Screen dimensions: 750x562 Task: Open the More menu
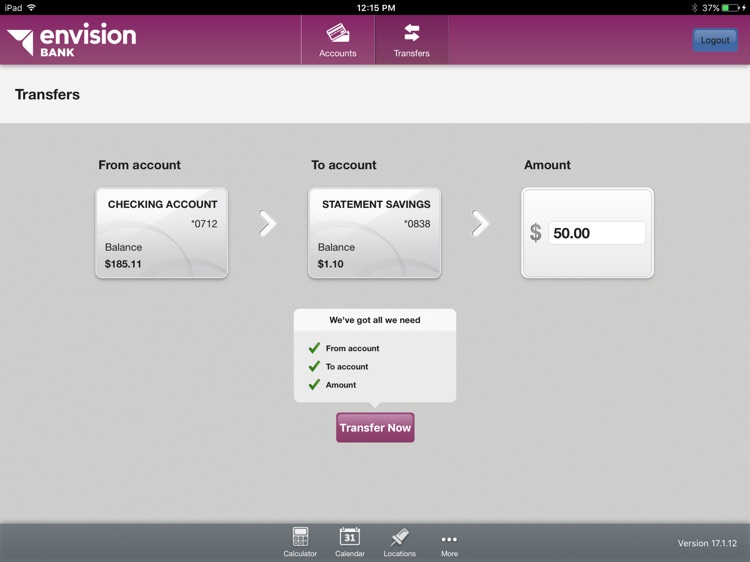449,545
